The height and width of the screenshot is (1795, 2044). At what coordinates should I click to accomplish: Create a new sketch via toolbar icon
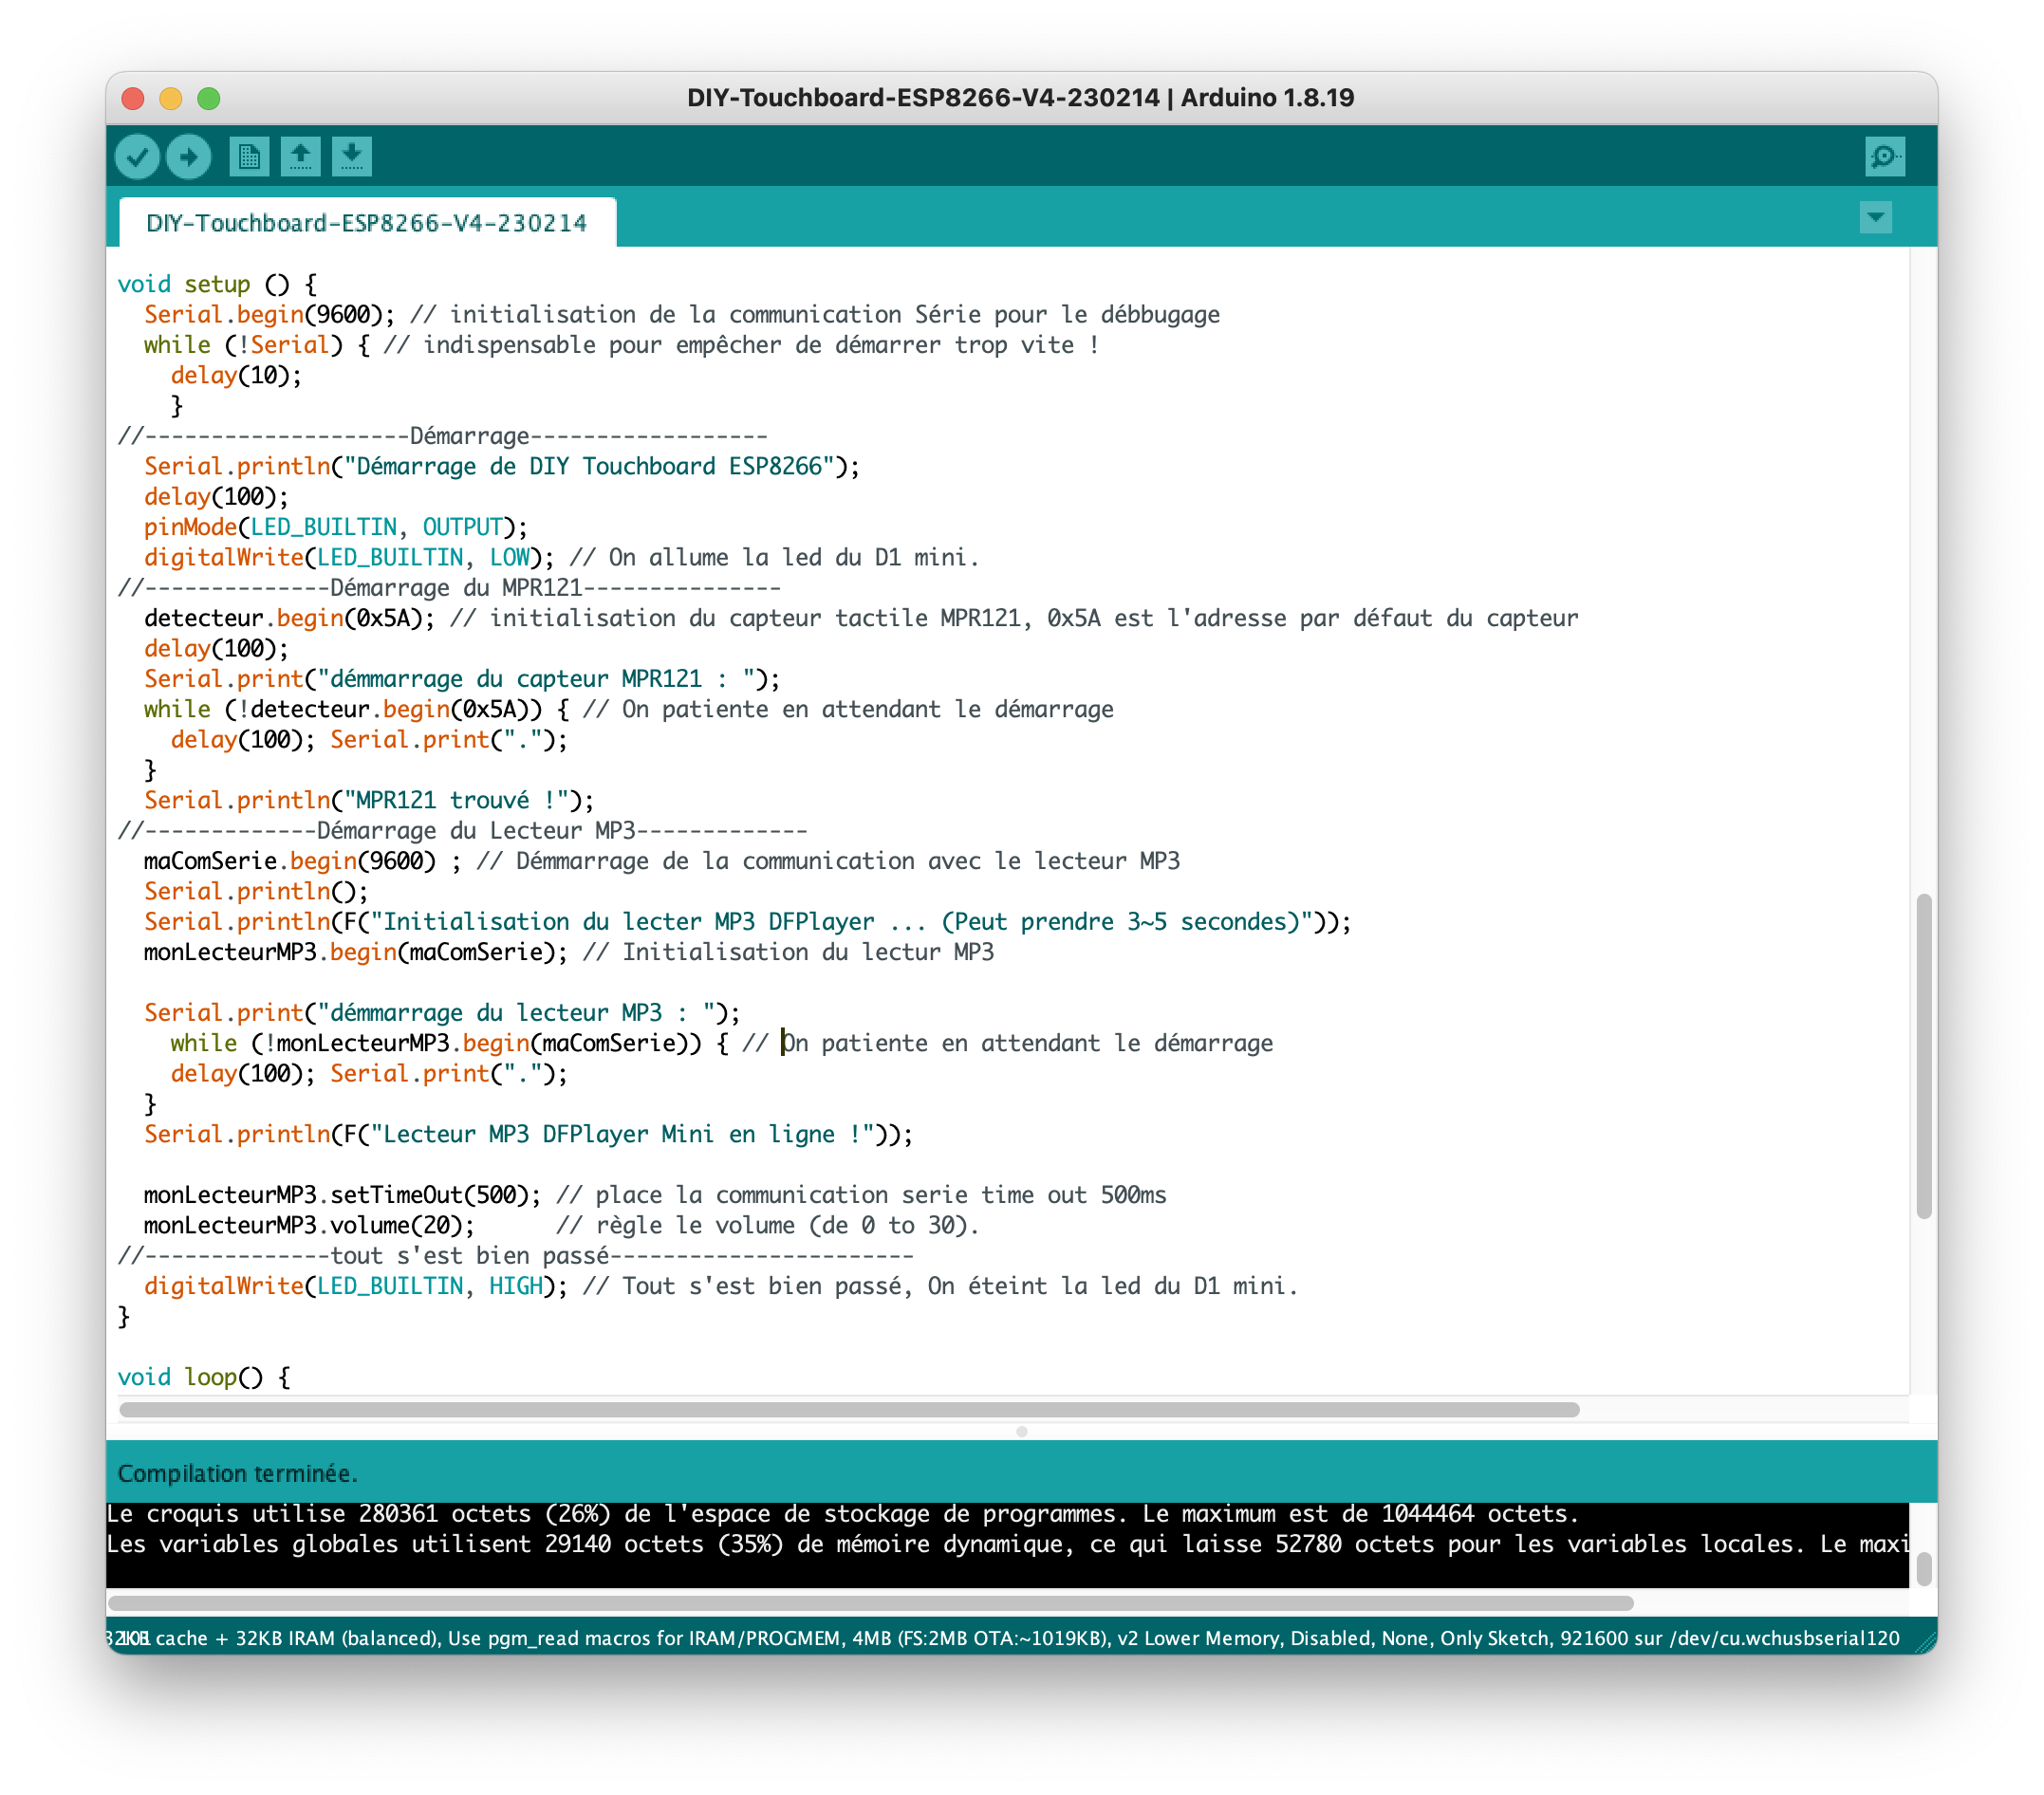[x=248, y=157]
